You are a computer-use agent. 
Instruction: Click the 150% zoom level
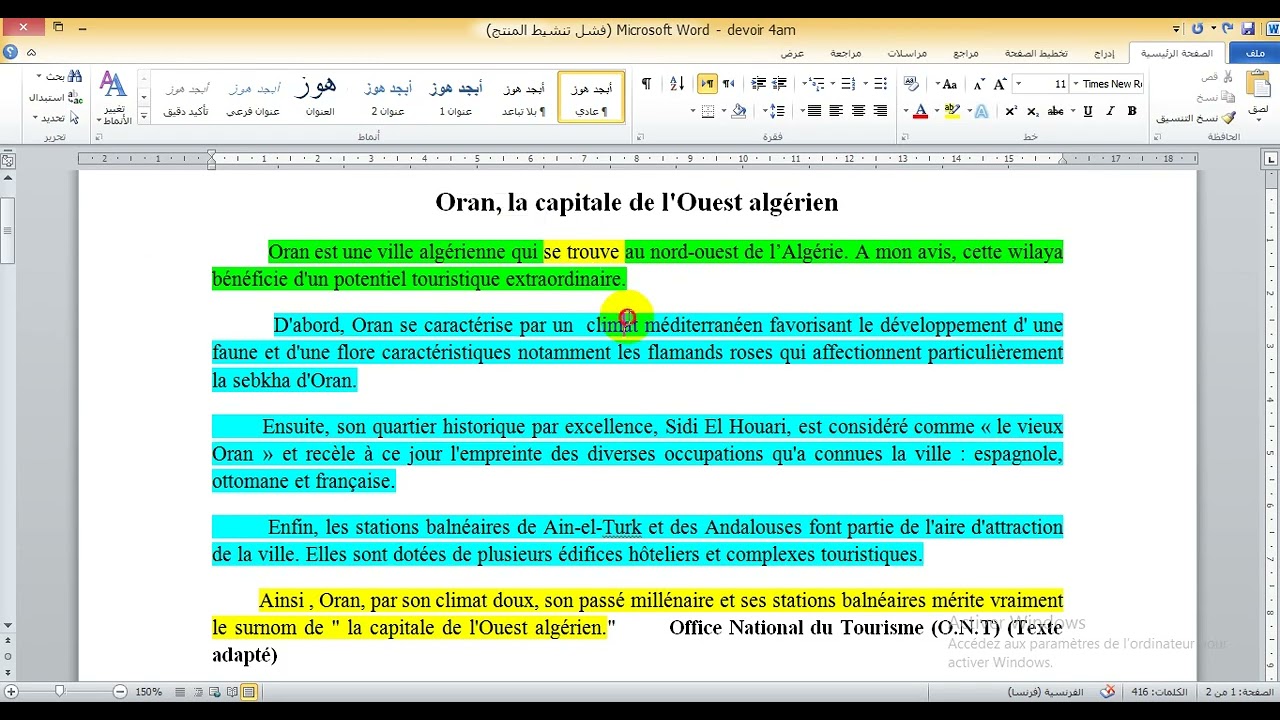tap(148, 692)
